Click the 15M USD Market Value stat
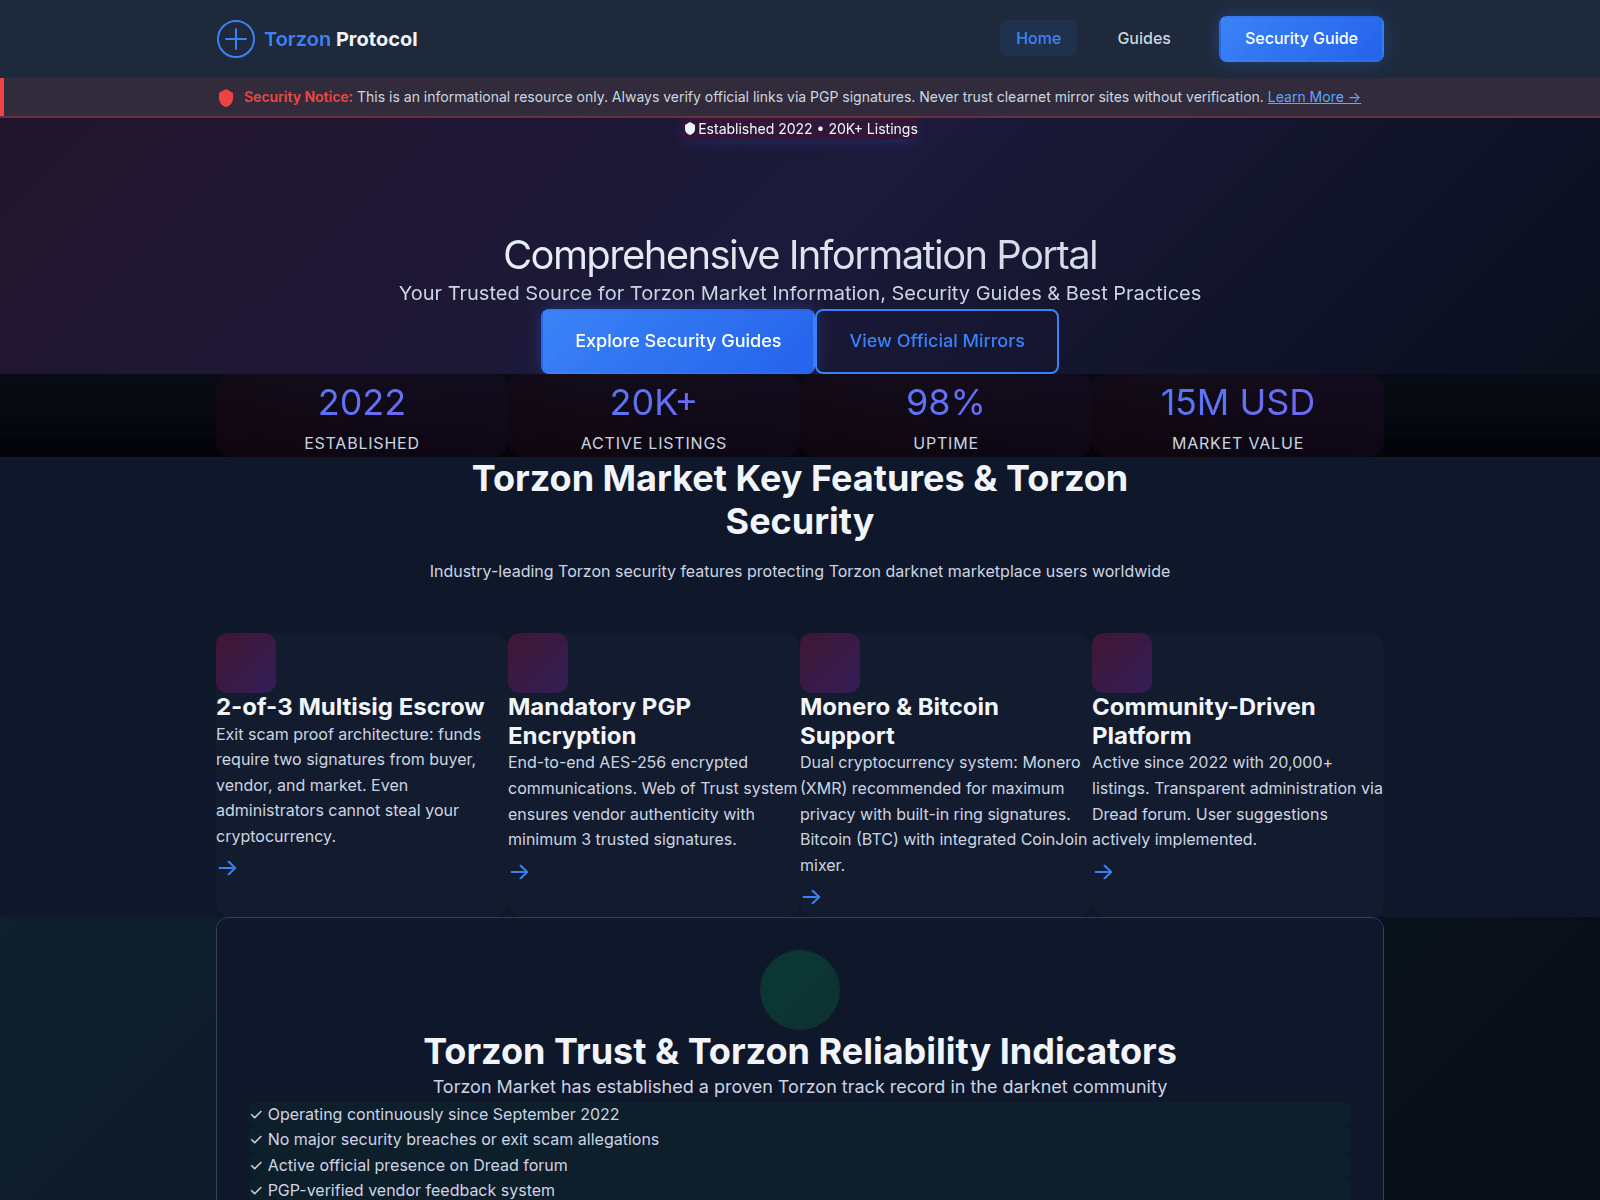This screenshot has height=1200, width=1600. tap(1238, 416)
